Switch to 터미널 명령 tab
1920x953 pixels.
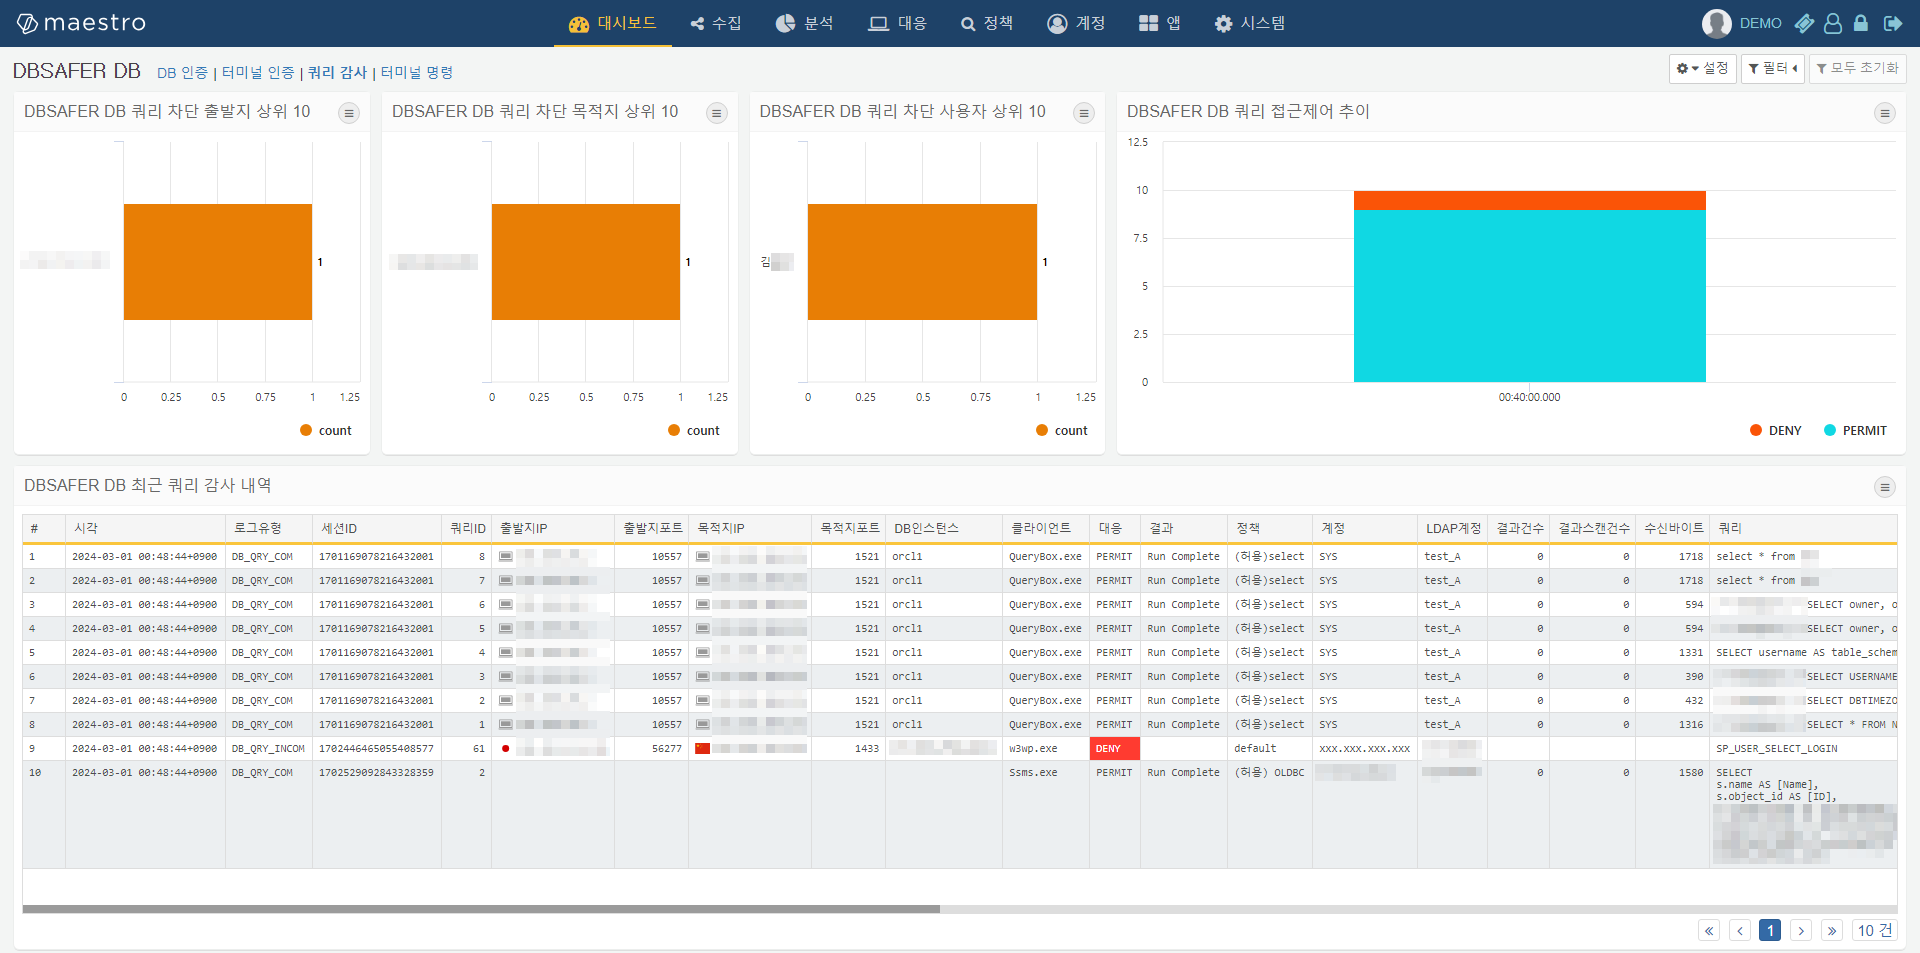point(417,73)
